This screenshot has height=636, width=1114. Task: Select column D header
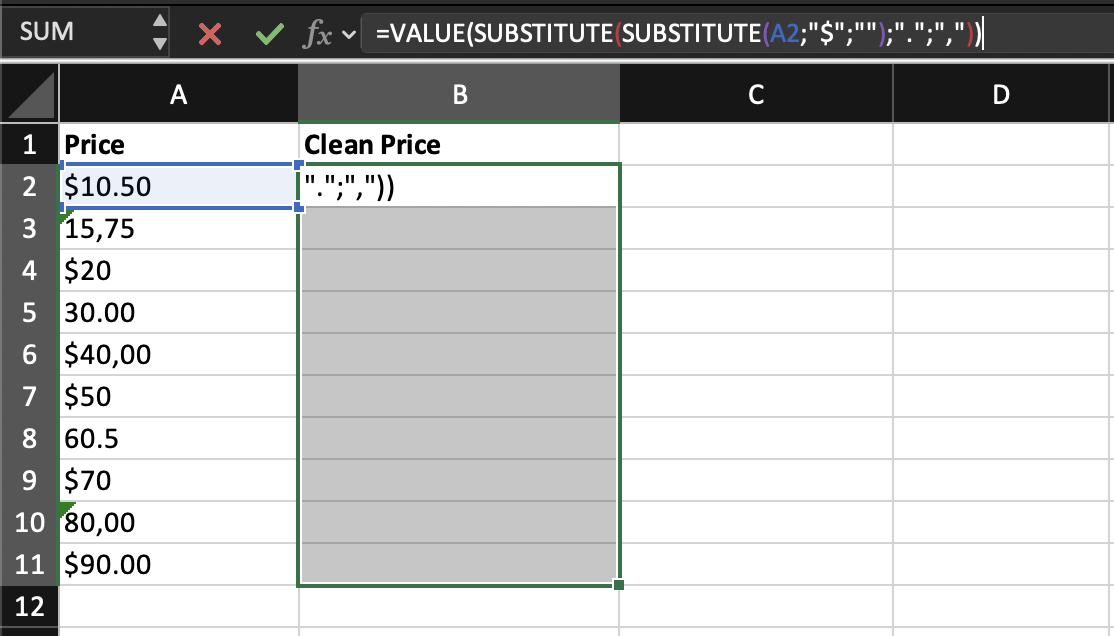pyautogui.click(x=1002, y=95)
